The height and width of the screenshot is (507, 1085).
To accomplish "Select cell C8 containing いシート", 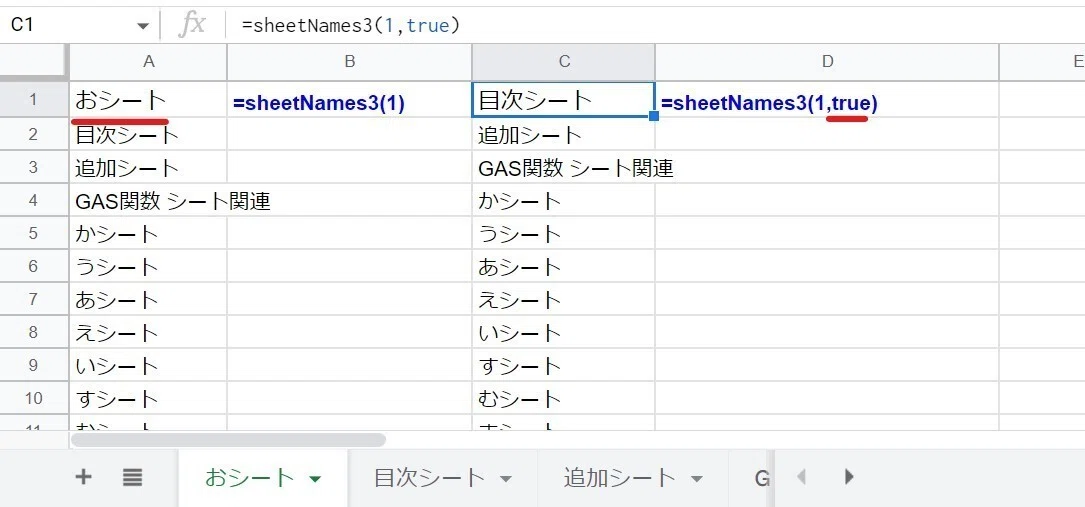I will pyautogui.click(x=563, y=333).
